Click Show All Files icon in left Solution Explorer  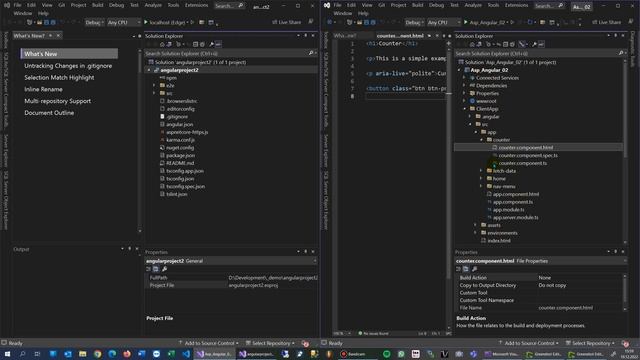point(202,44)
